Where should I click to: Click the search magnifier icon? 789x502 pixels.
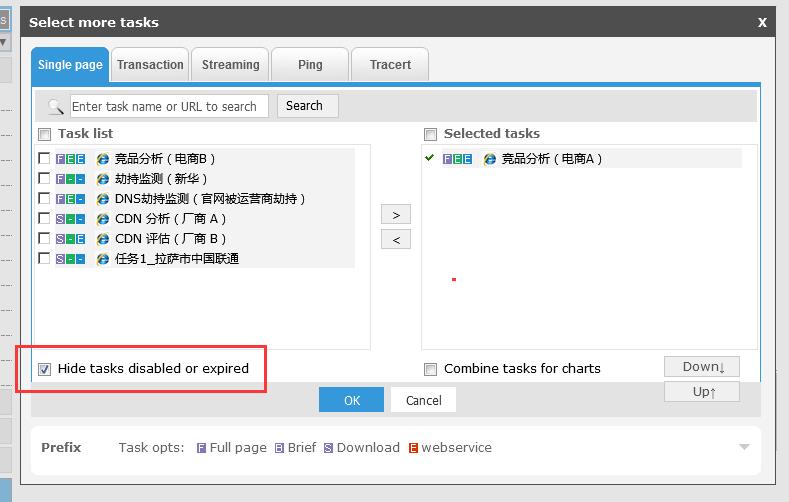tap(56, 106)
